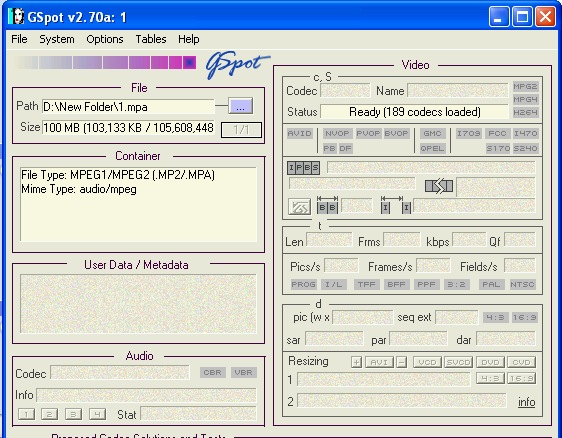Click the render graph icon below IPBS
Screen dimensions: 562x438
[x=299, y=206]
